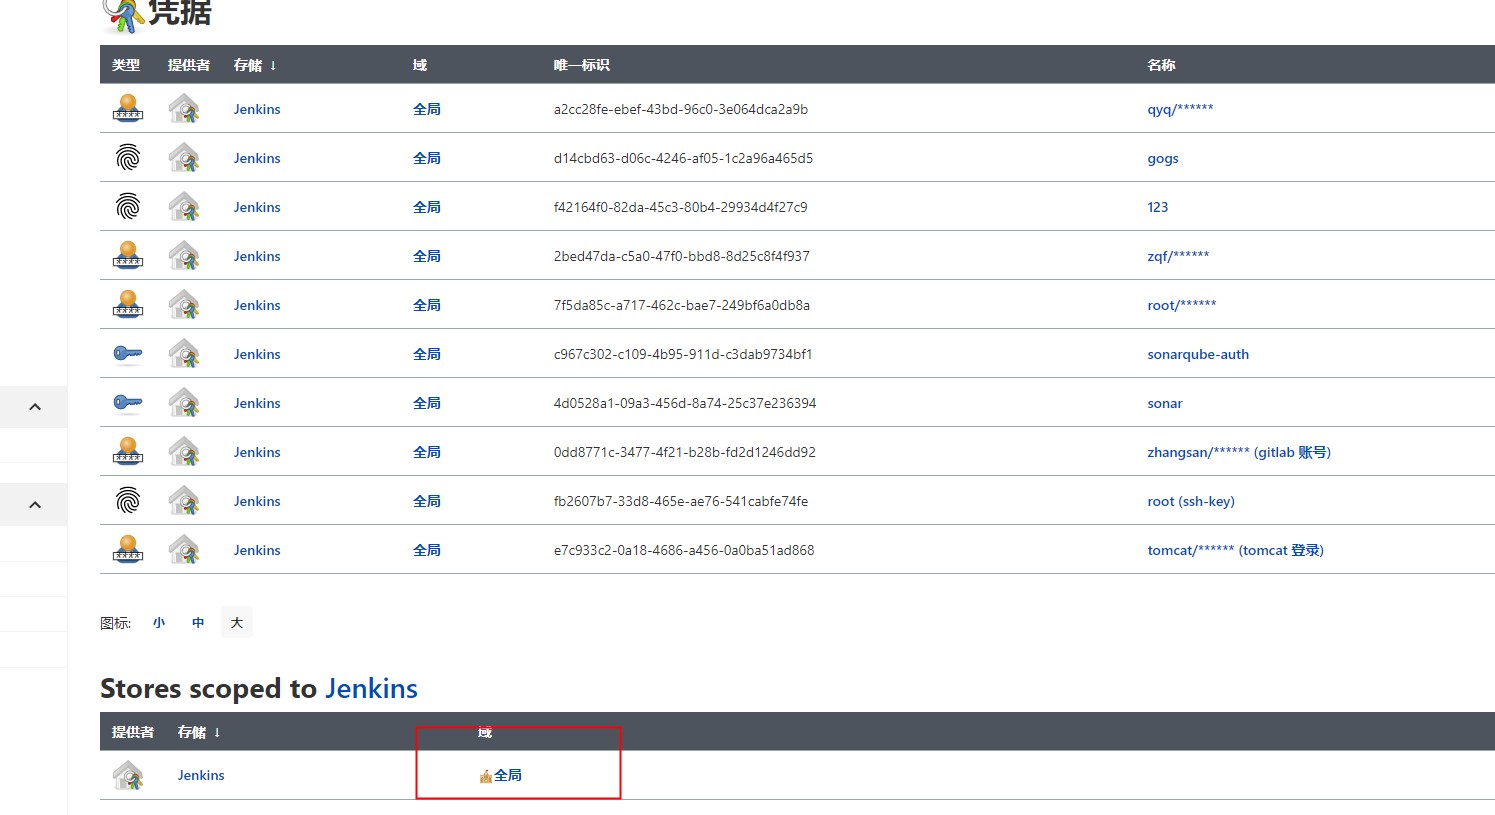This screenshot has height=815, width=1495.
Task: Click the key type icon in the sonar row
Action: tap(128, 402)
